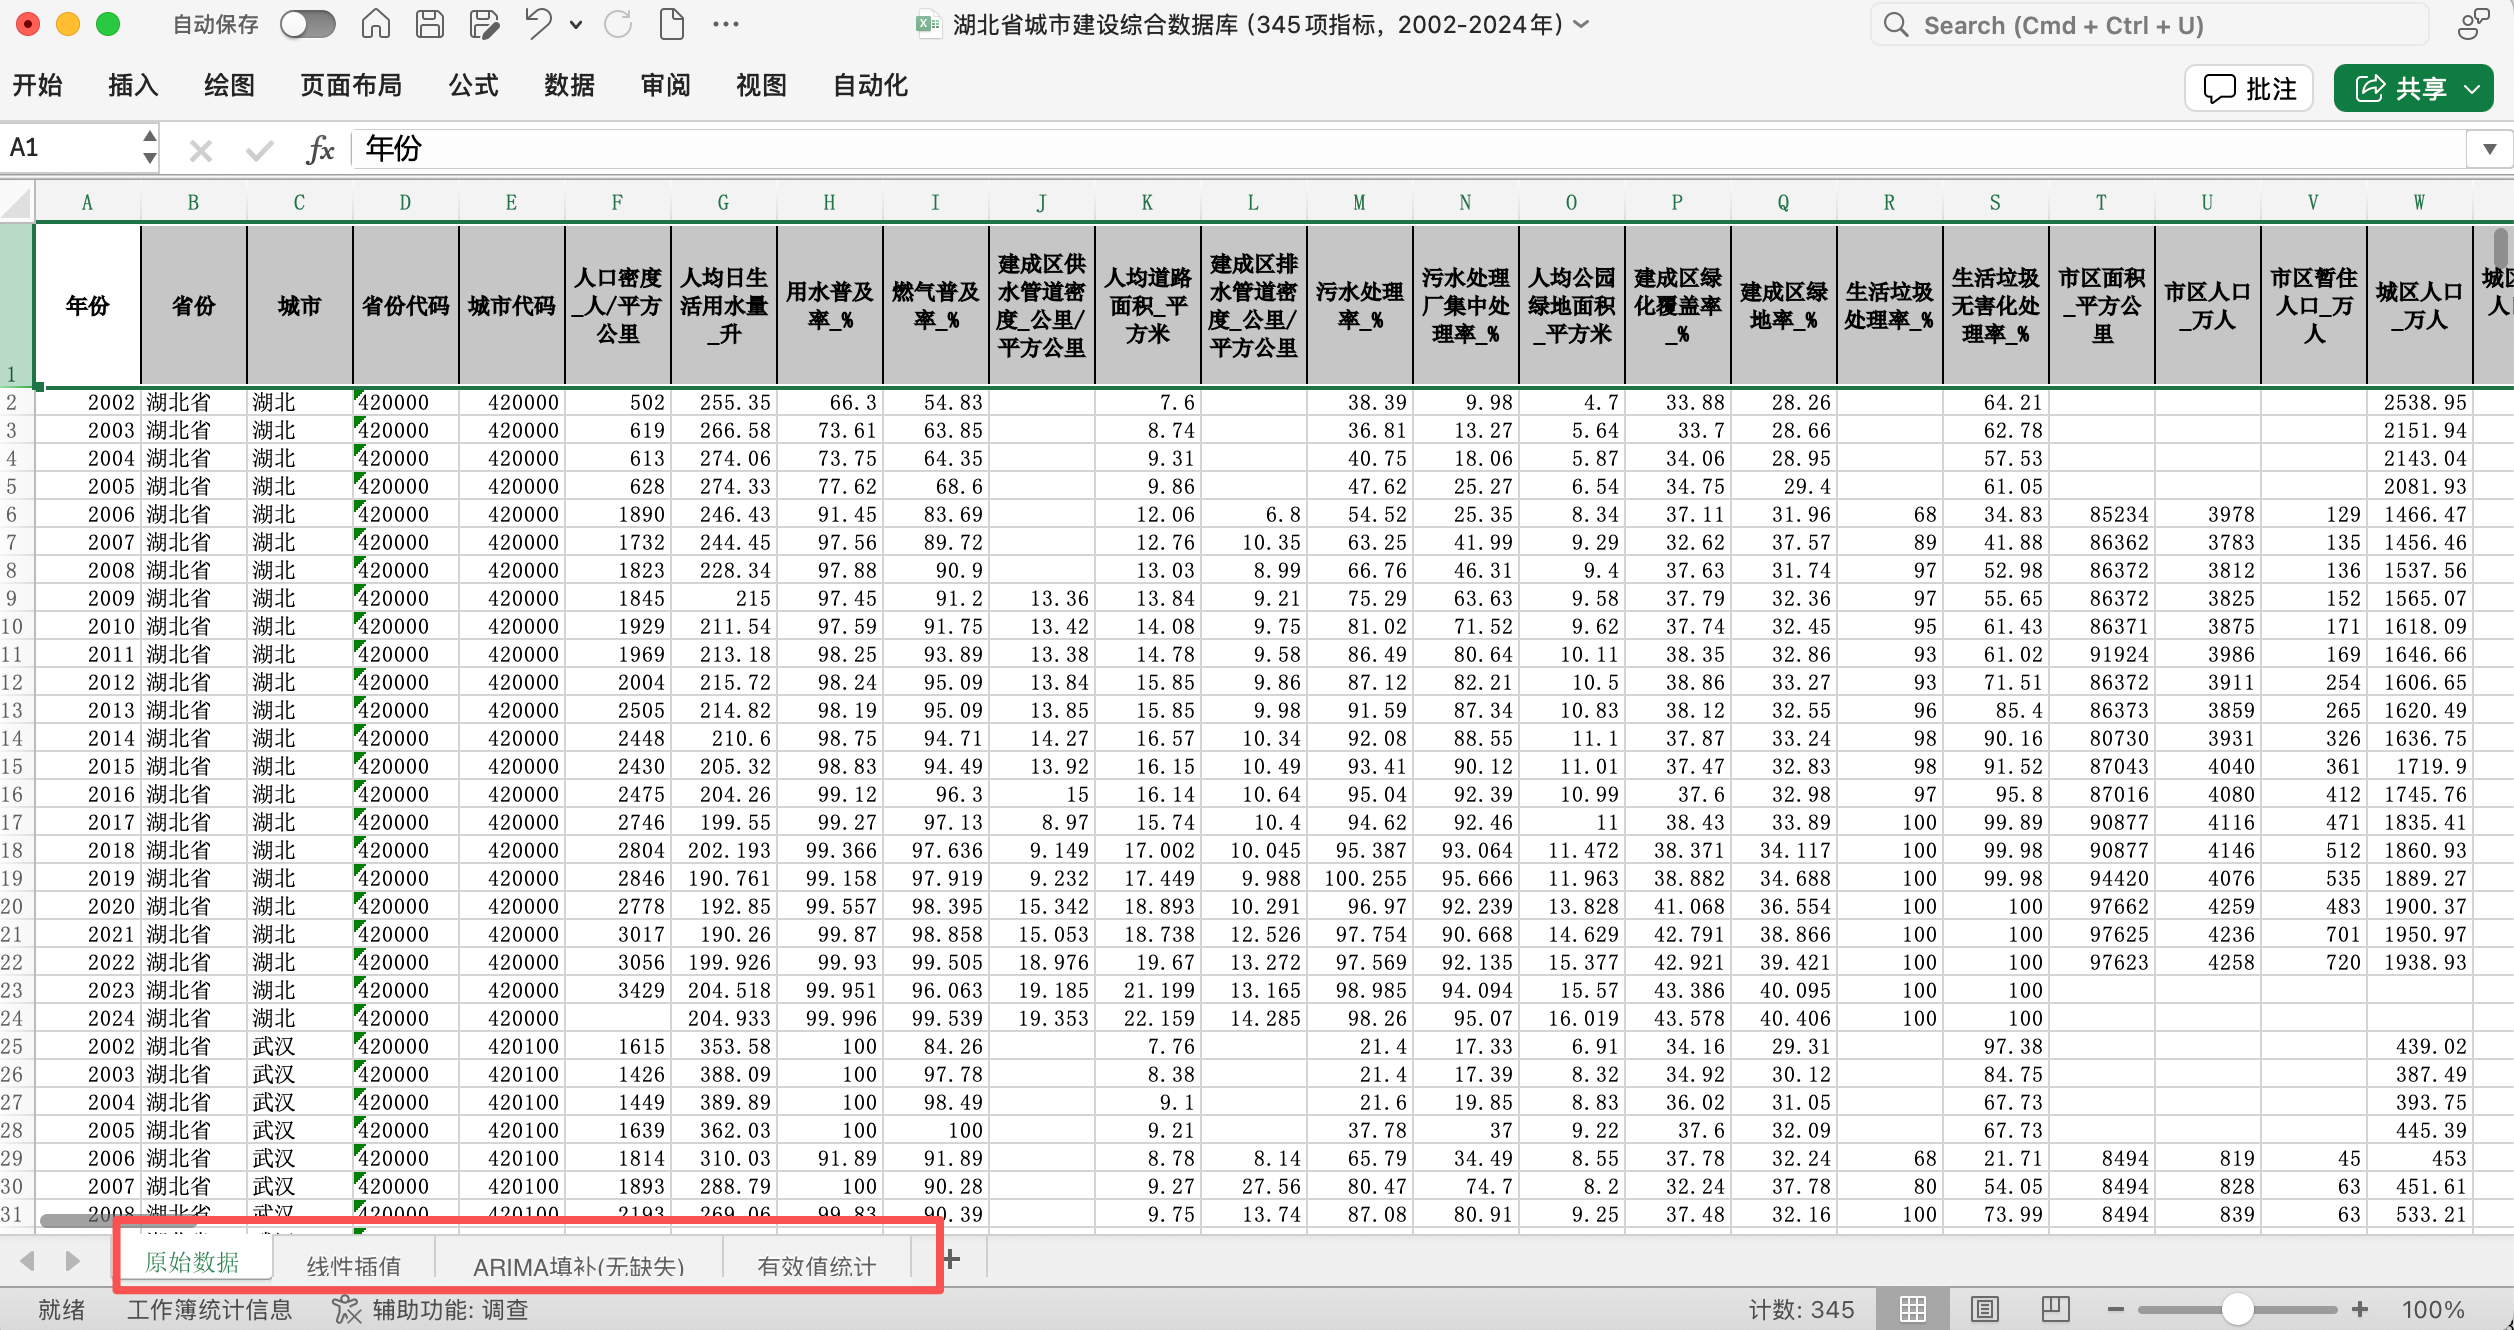Open the undo history dropdown arrow
This screenshot has height=1330, width=2514.
(576, 25)
